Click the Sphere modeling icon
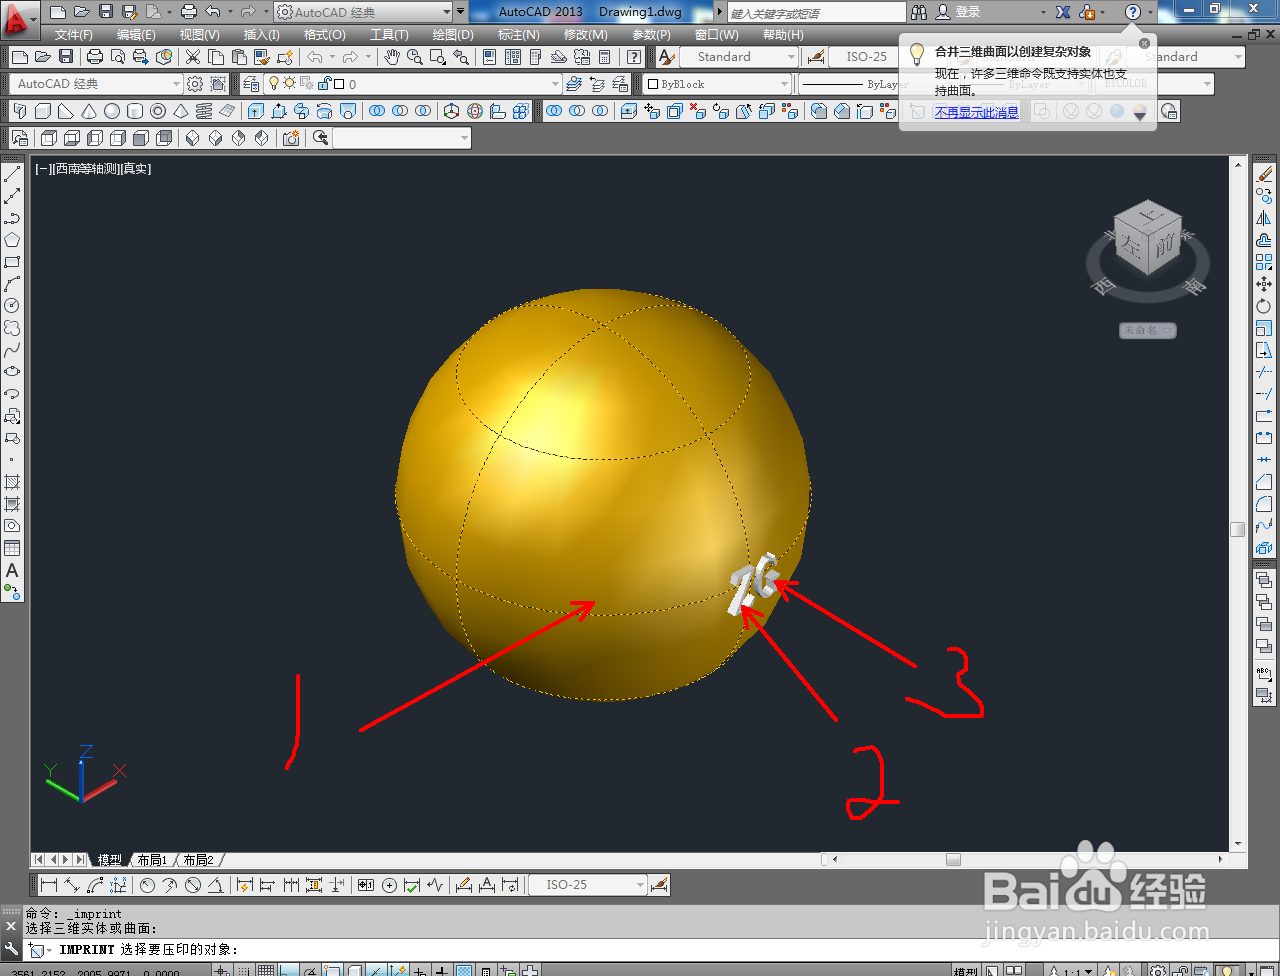Image resolution: width=1280 pixels, height=976 pixels. [112, 111]
